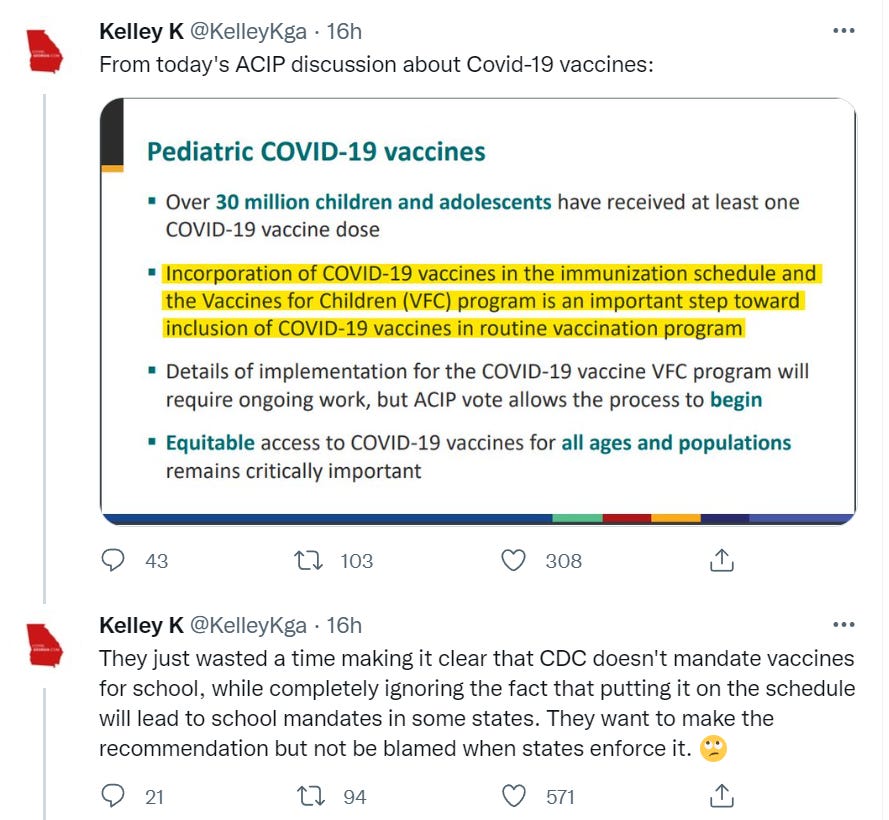Share the first tweet via share icon
The width and height of the screenshot is (889, 820).
(x=721, y=561)
